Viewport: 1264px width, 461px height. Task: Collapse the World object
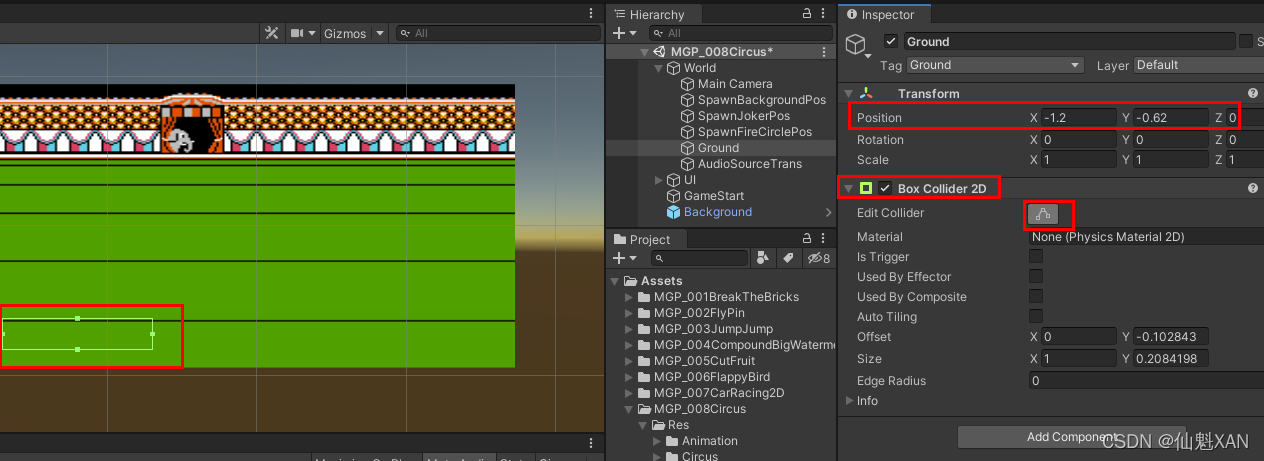point(658,68)
